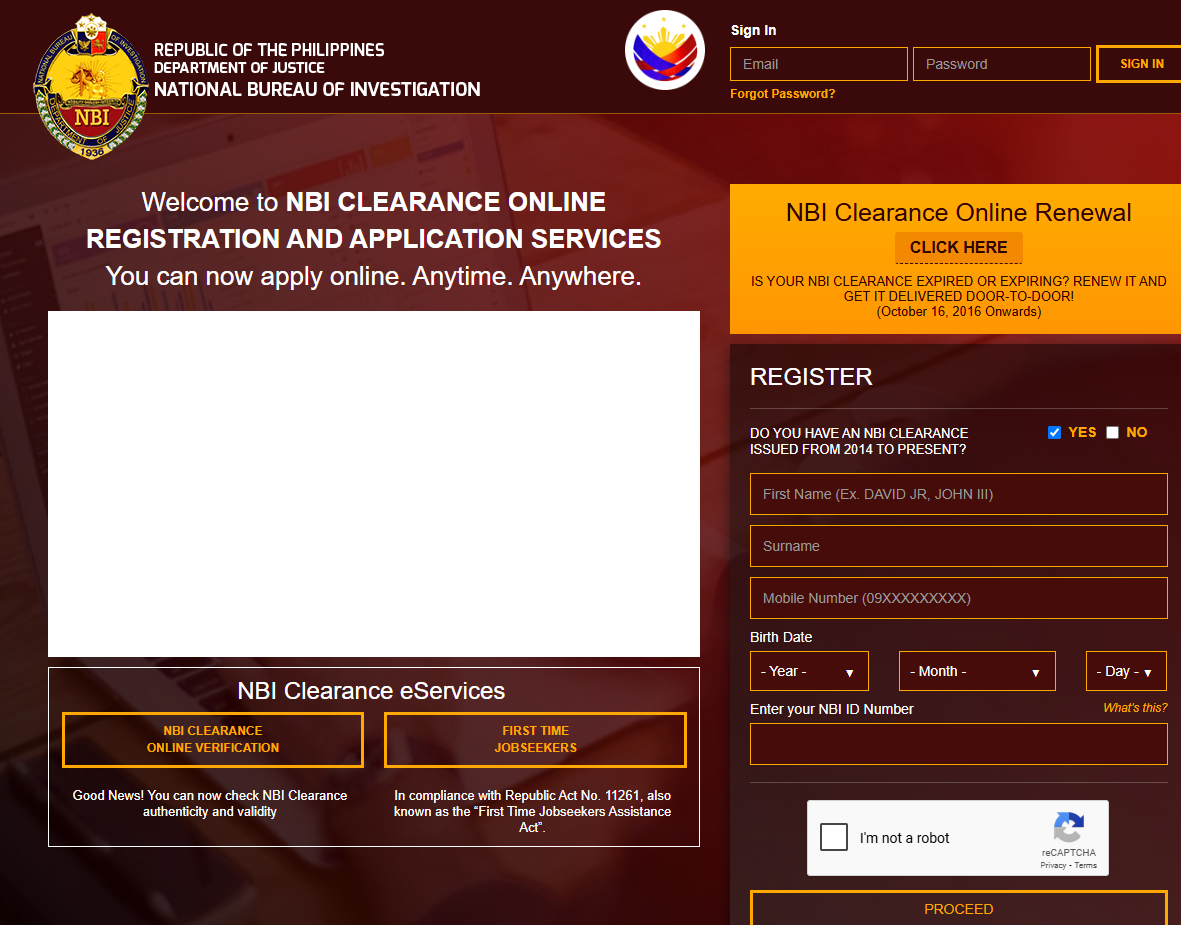Viewport: 1181px width, 925px height.
Task: Click CLICK HERE for clearance renewal
Action: point(958,248)
